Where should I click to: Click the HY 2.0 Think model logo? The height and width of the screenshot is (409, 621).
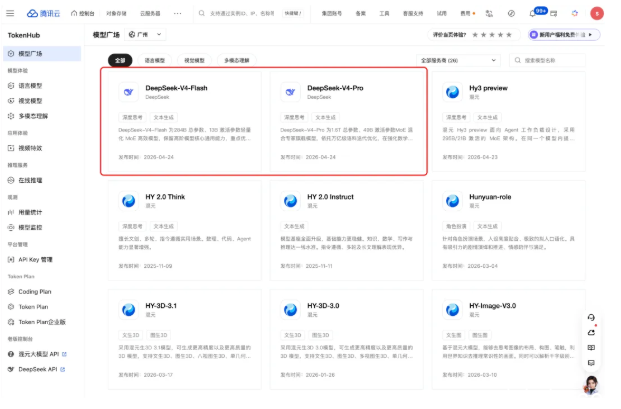[128, 201]
